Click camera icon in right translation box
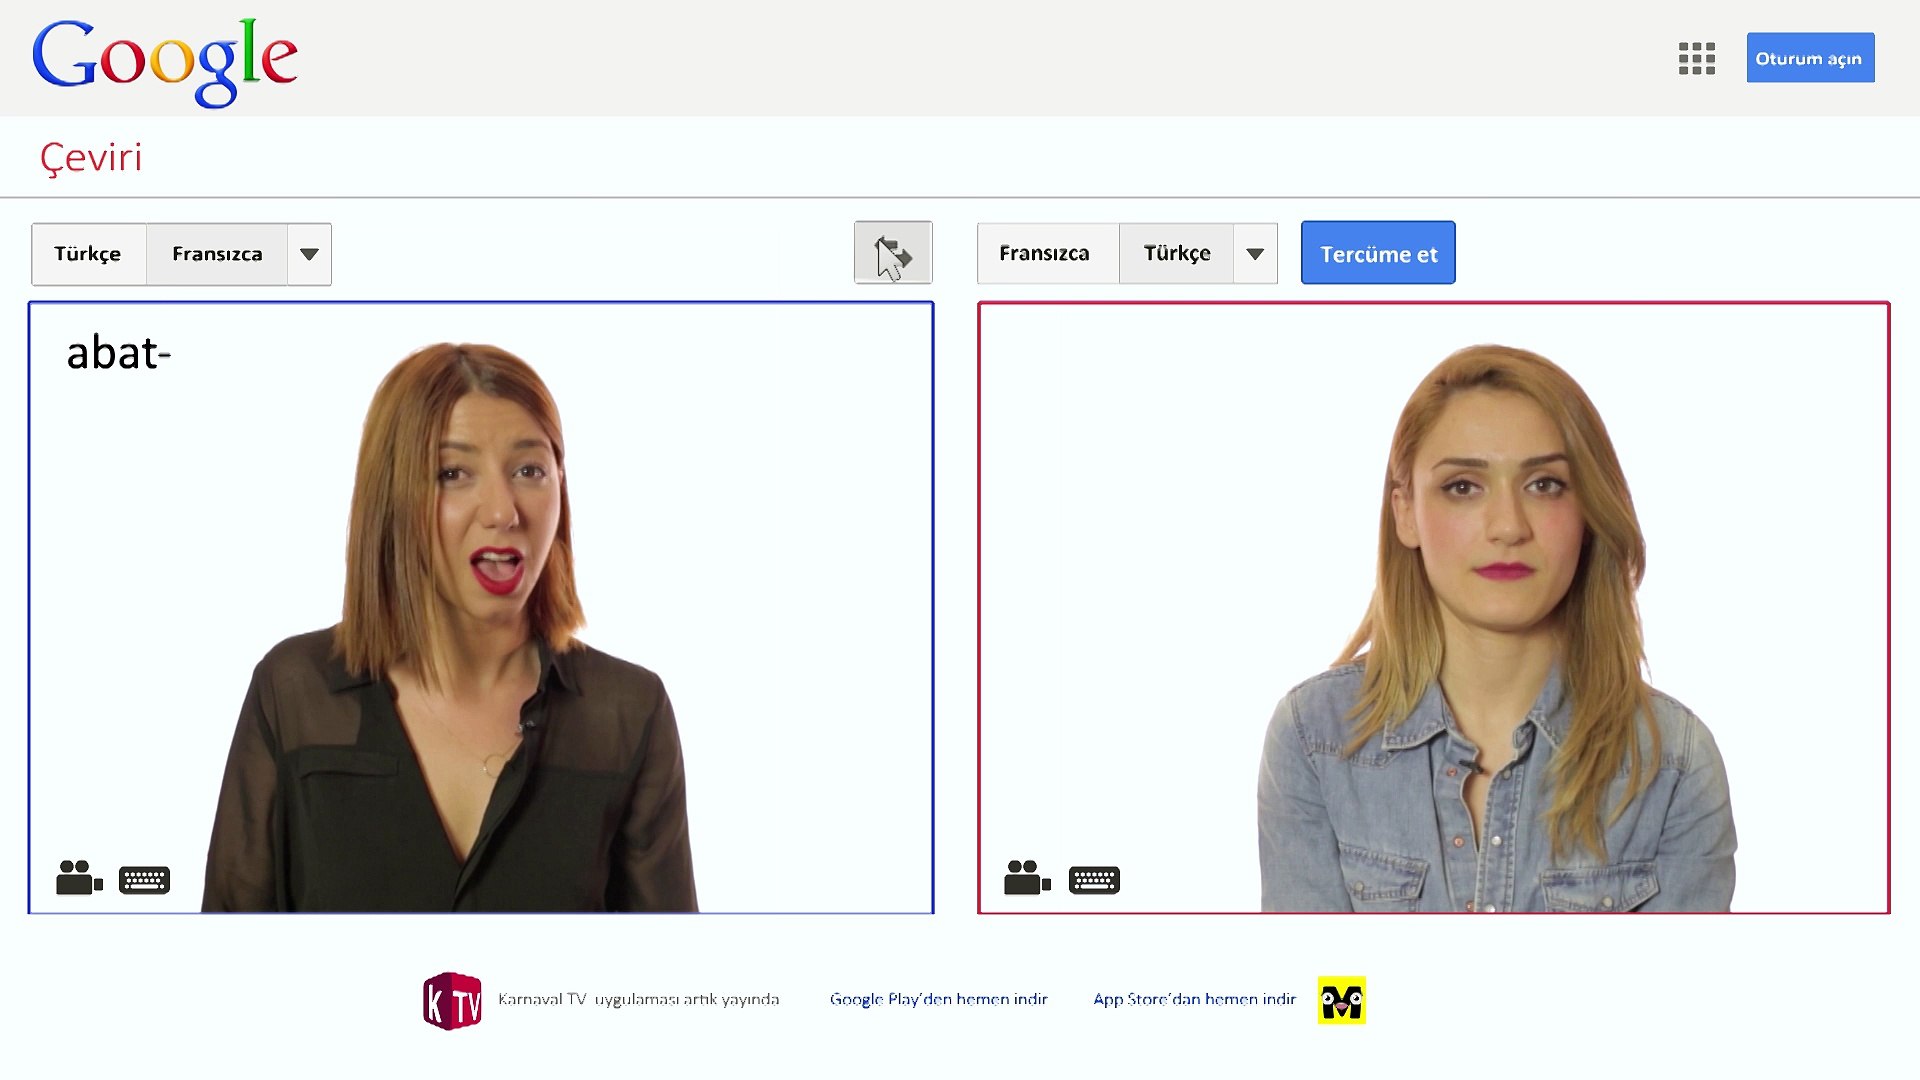The image size is (1920, 1080). click(1027, 878)
